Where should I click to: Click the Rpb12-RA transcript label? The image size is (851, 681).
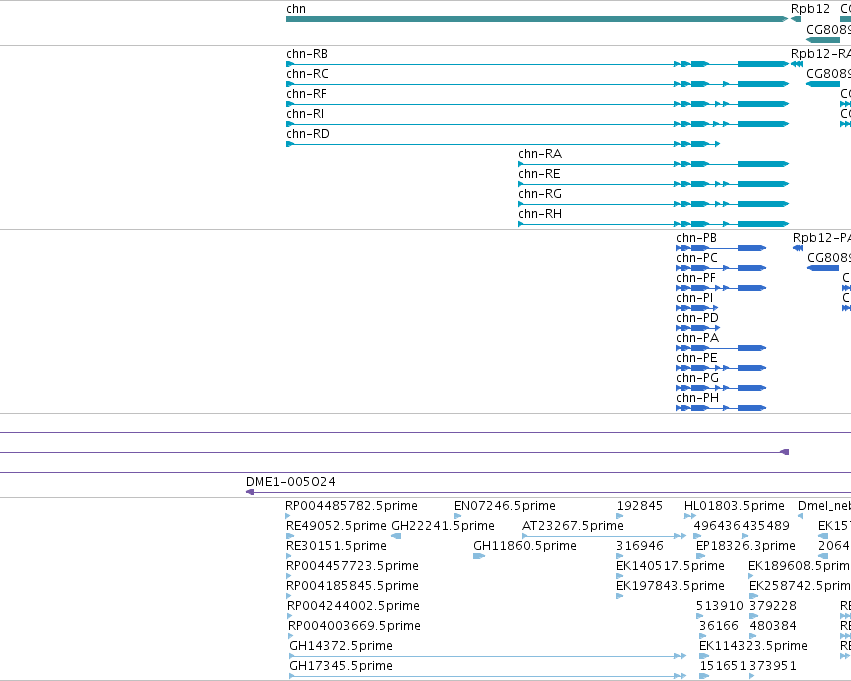coord(821,54)
